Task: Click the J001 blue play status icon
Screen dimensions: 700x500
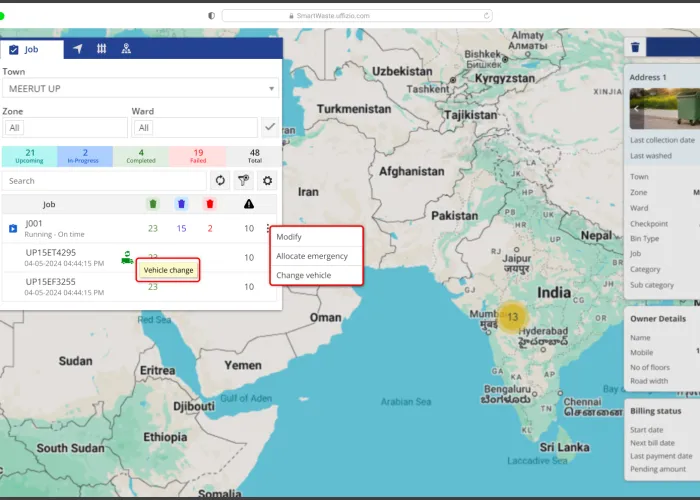Action: [13, 228]
